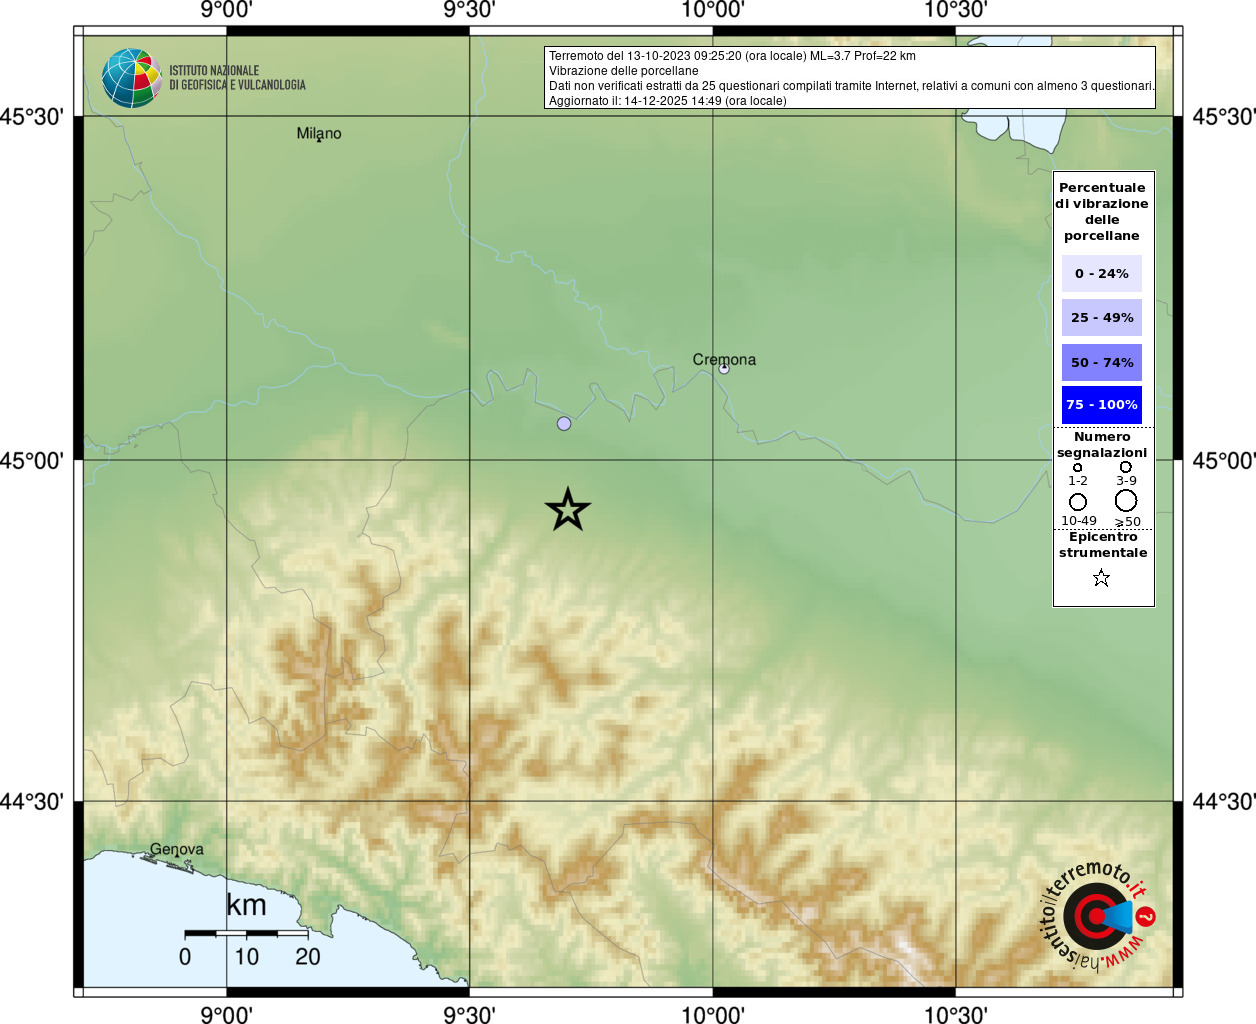Click the 'Epicentro strumentale' legend heading
1256x1024 pixels.
click(x=1103, y=544)
